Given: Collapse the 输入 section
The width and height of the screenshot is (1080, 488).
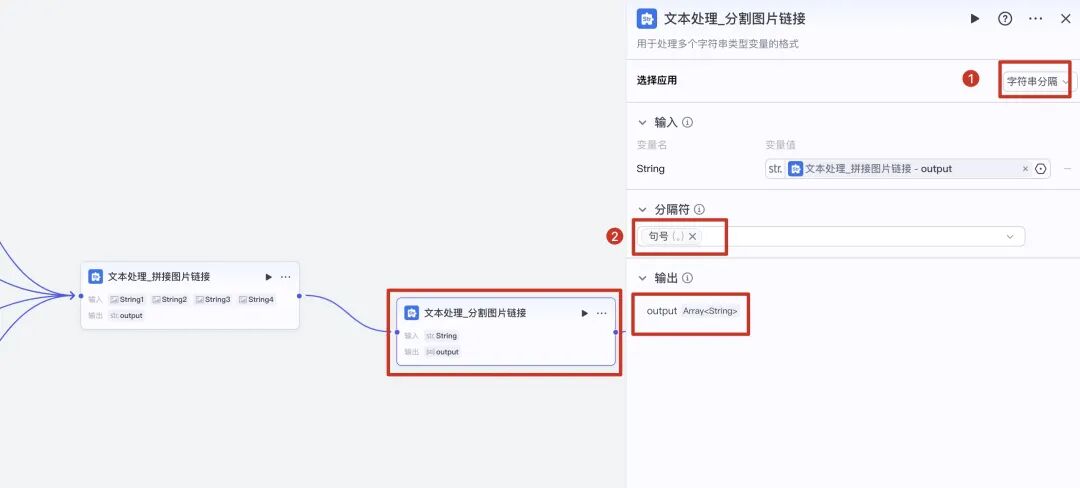Looking at the screenshot, I should [643, 123].
